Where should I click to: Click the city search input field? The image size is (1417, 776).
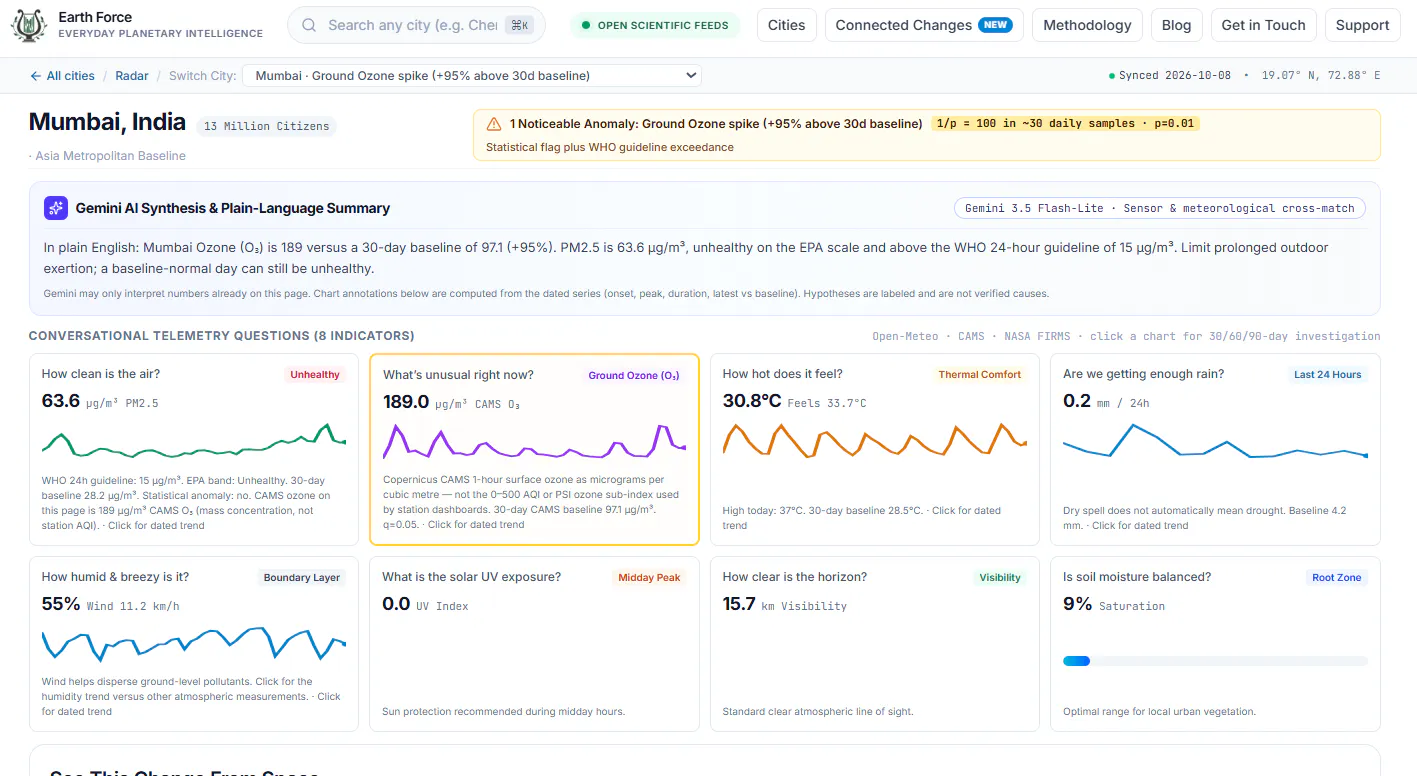click(x=416, y=25)
